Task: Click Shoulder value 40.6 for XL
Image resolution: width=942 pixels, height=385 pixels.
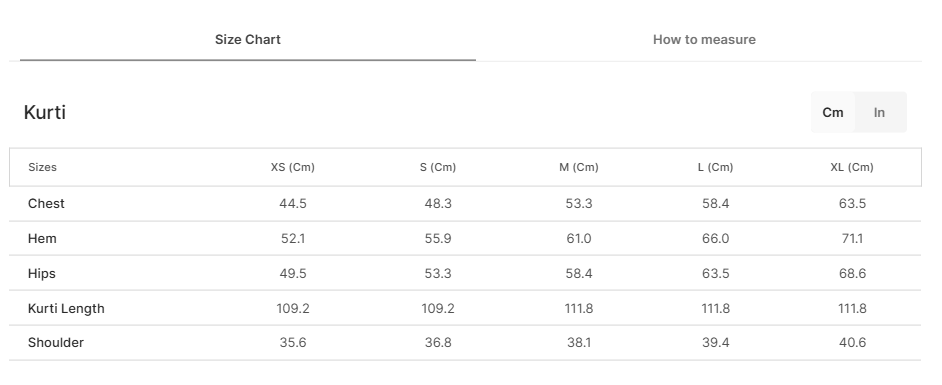Action: pos(852,342)
